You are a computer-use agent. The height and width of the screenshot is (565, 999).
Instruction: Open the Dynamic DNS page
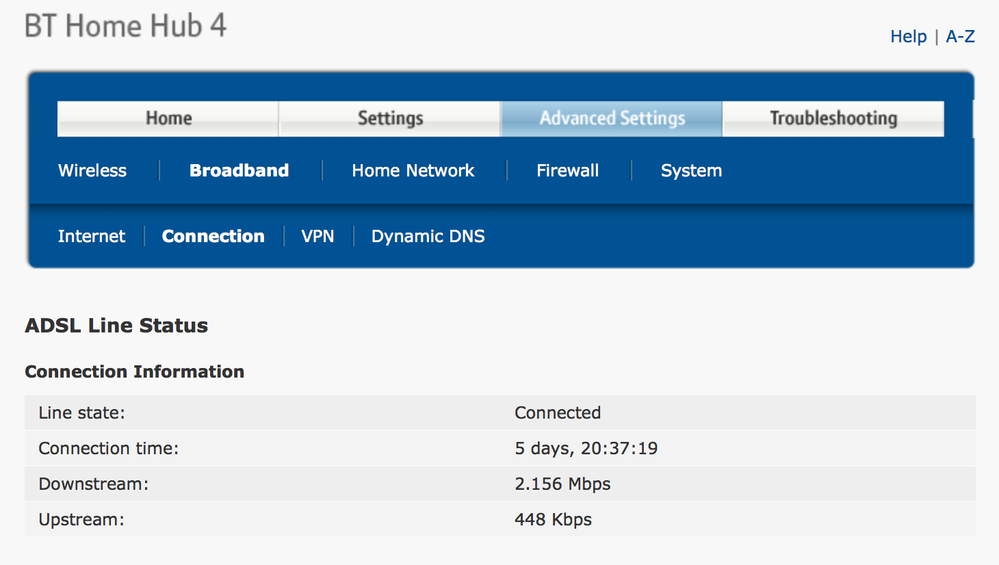tap(428, 236)
